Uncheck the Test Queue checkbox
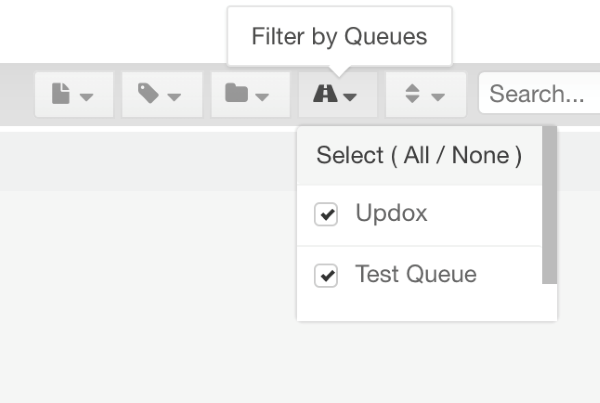Screen dimensions: 600x403 (x=326, y=275)
